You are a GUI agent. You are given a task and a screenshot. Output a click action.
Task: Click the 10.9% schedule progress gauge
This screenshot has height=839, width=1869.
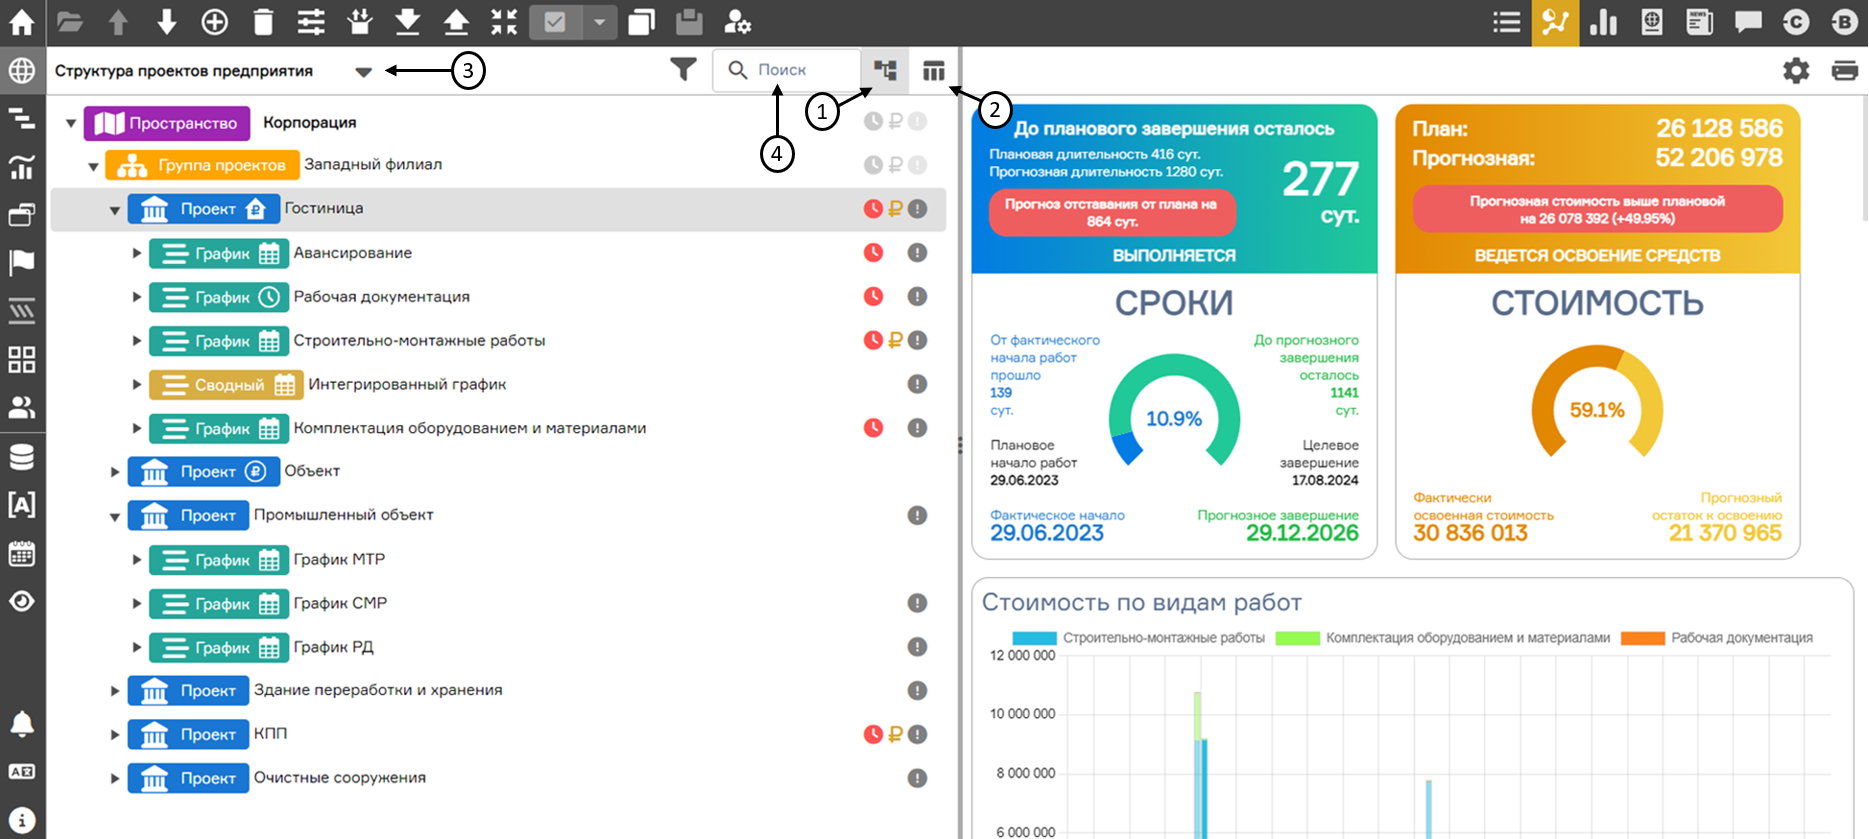1174,412
